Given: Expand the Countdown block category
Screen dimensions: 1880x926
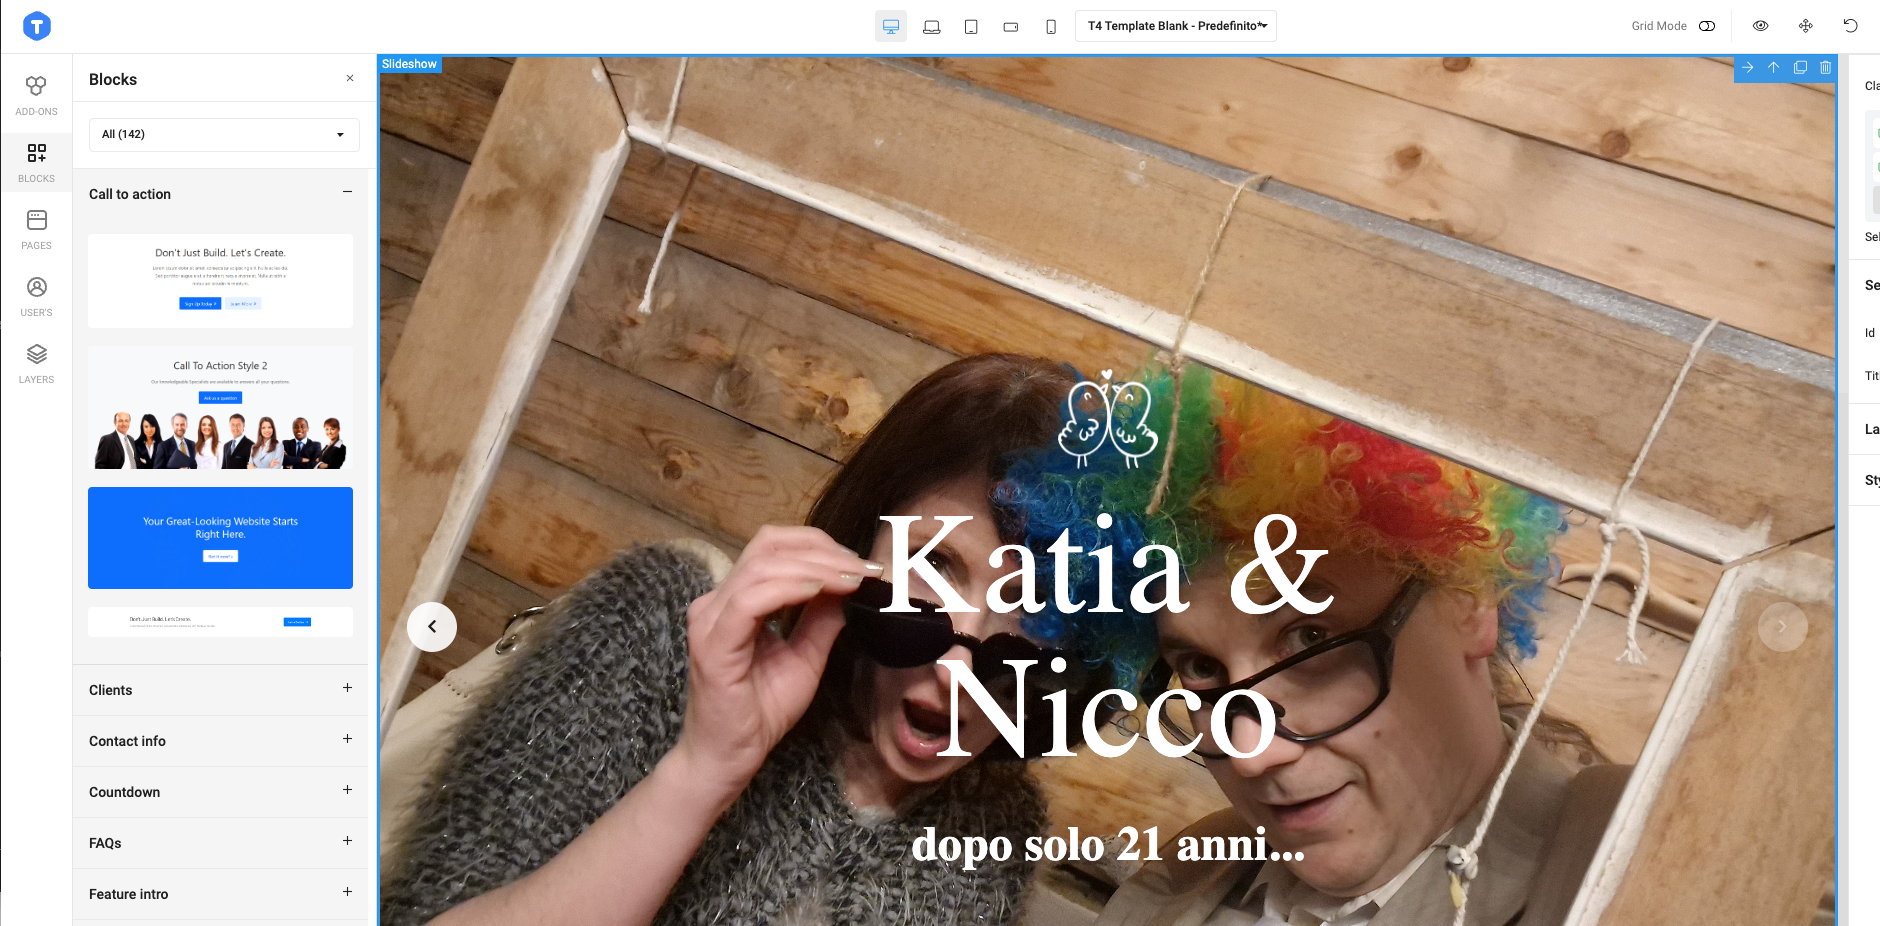Looking at the screenshot, I should [x=347, y=790].
